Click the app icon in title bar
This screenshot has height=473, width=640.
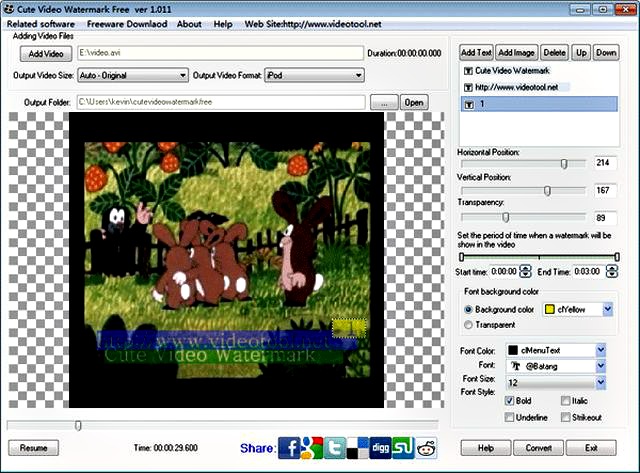point(9,9)
